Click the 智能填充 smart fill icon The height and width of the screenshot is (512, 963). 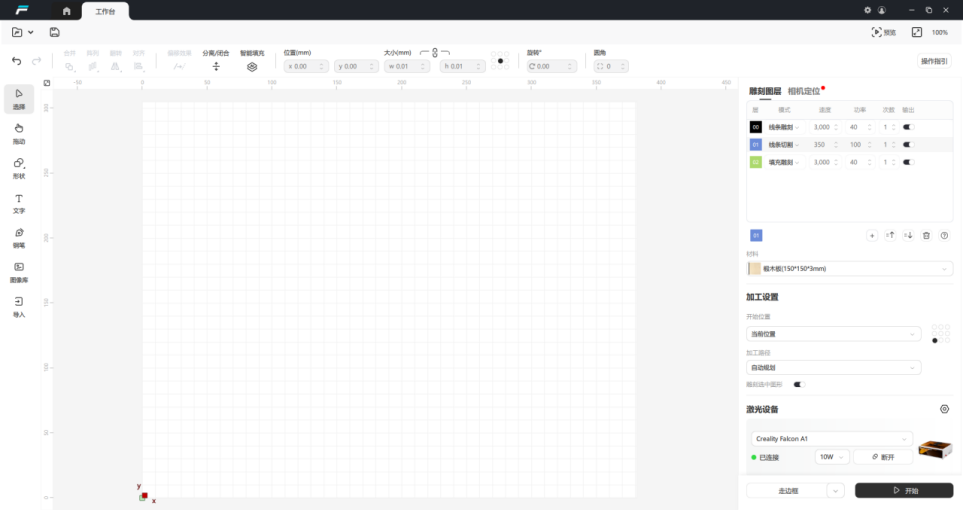point(252,66)
